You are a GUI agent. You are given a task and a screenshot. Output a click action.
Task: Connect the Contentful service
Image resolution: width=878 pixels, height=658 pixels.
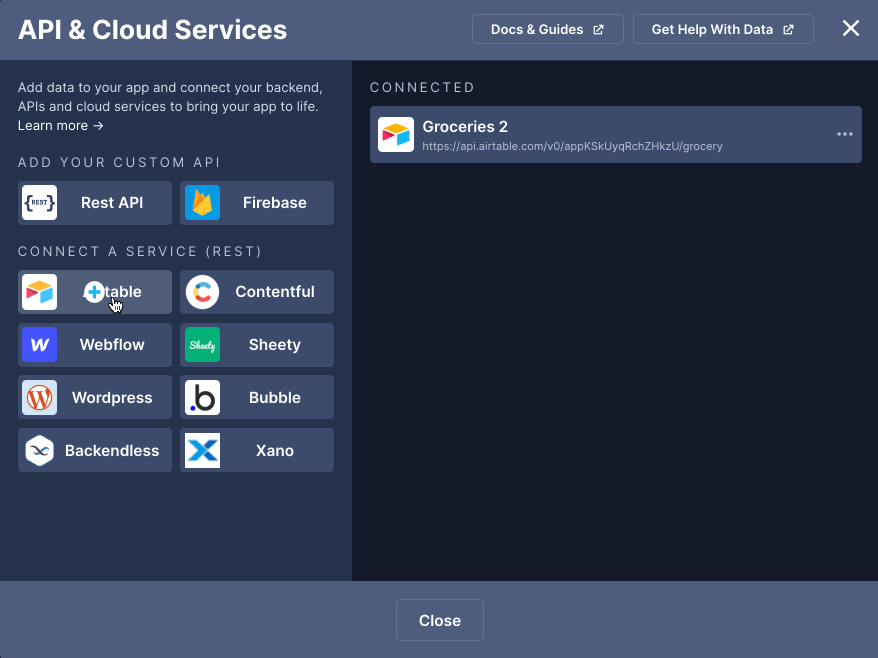[257, 292]
